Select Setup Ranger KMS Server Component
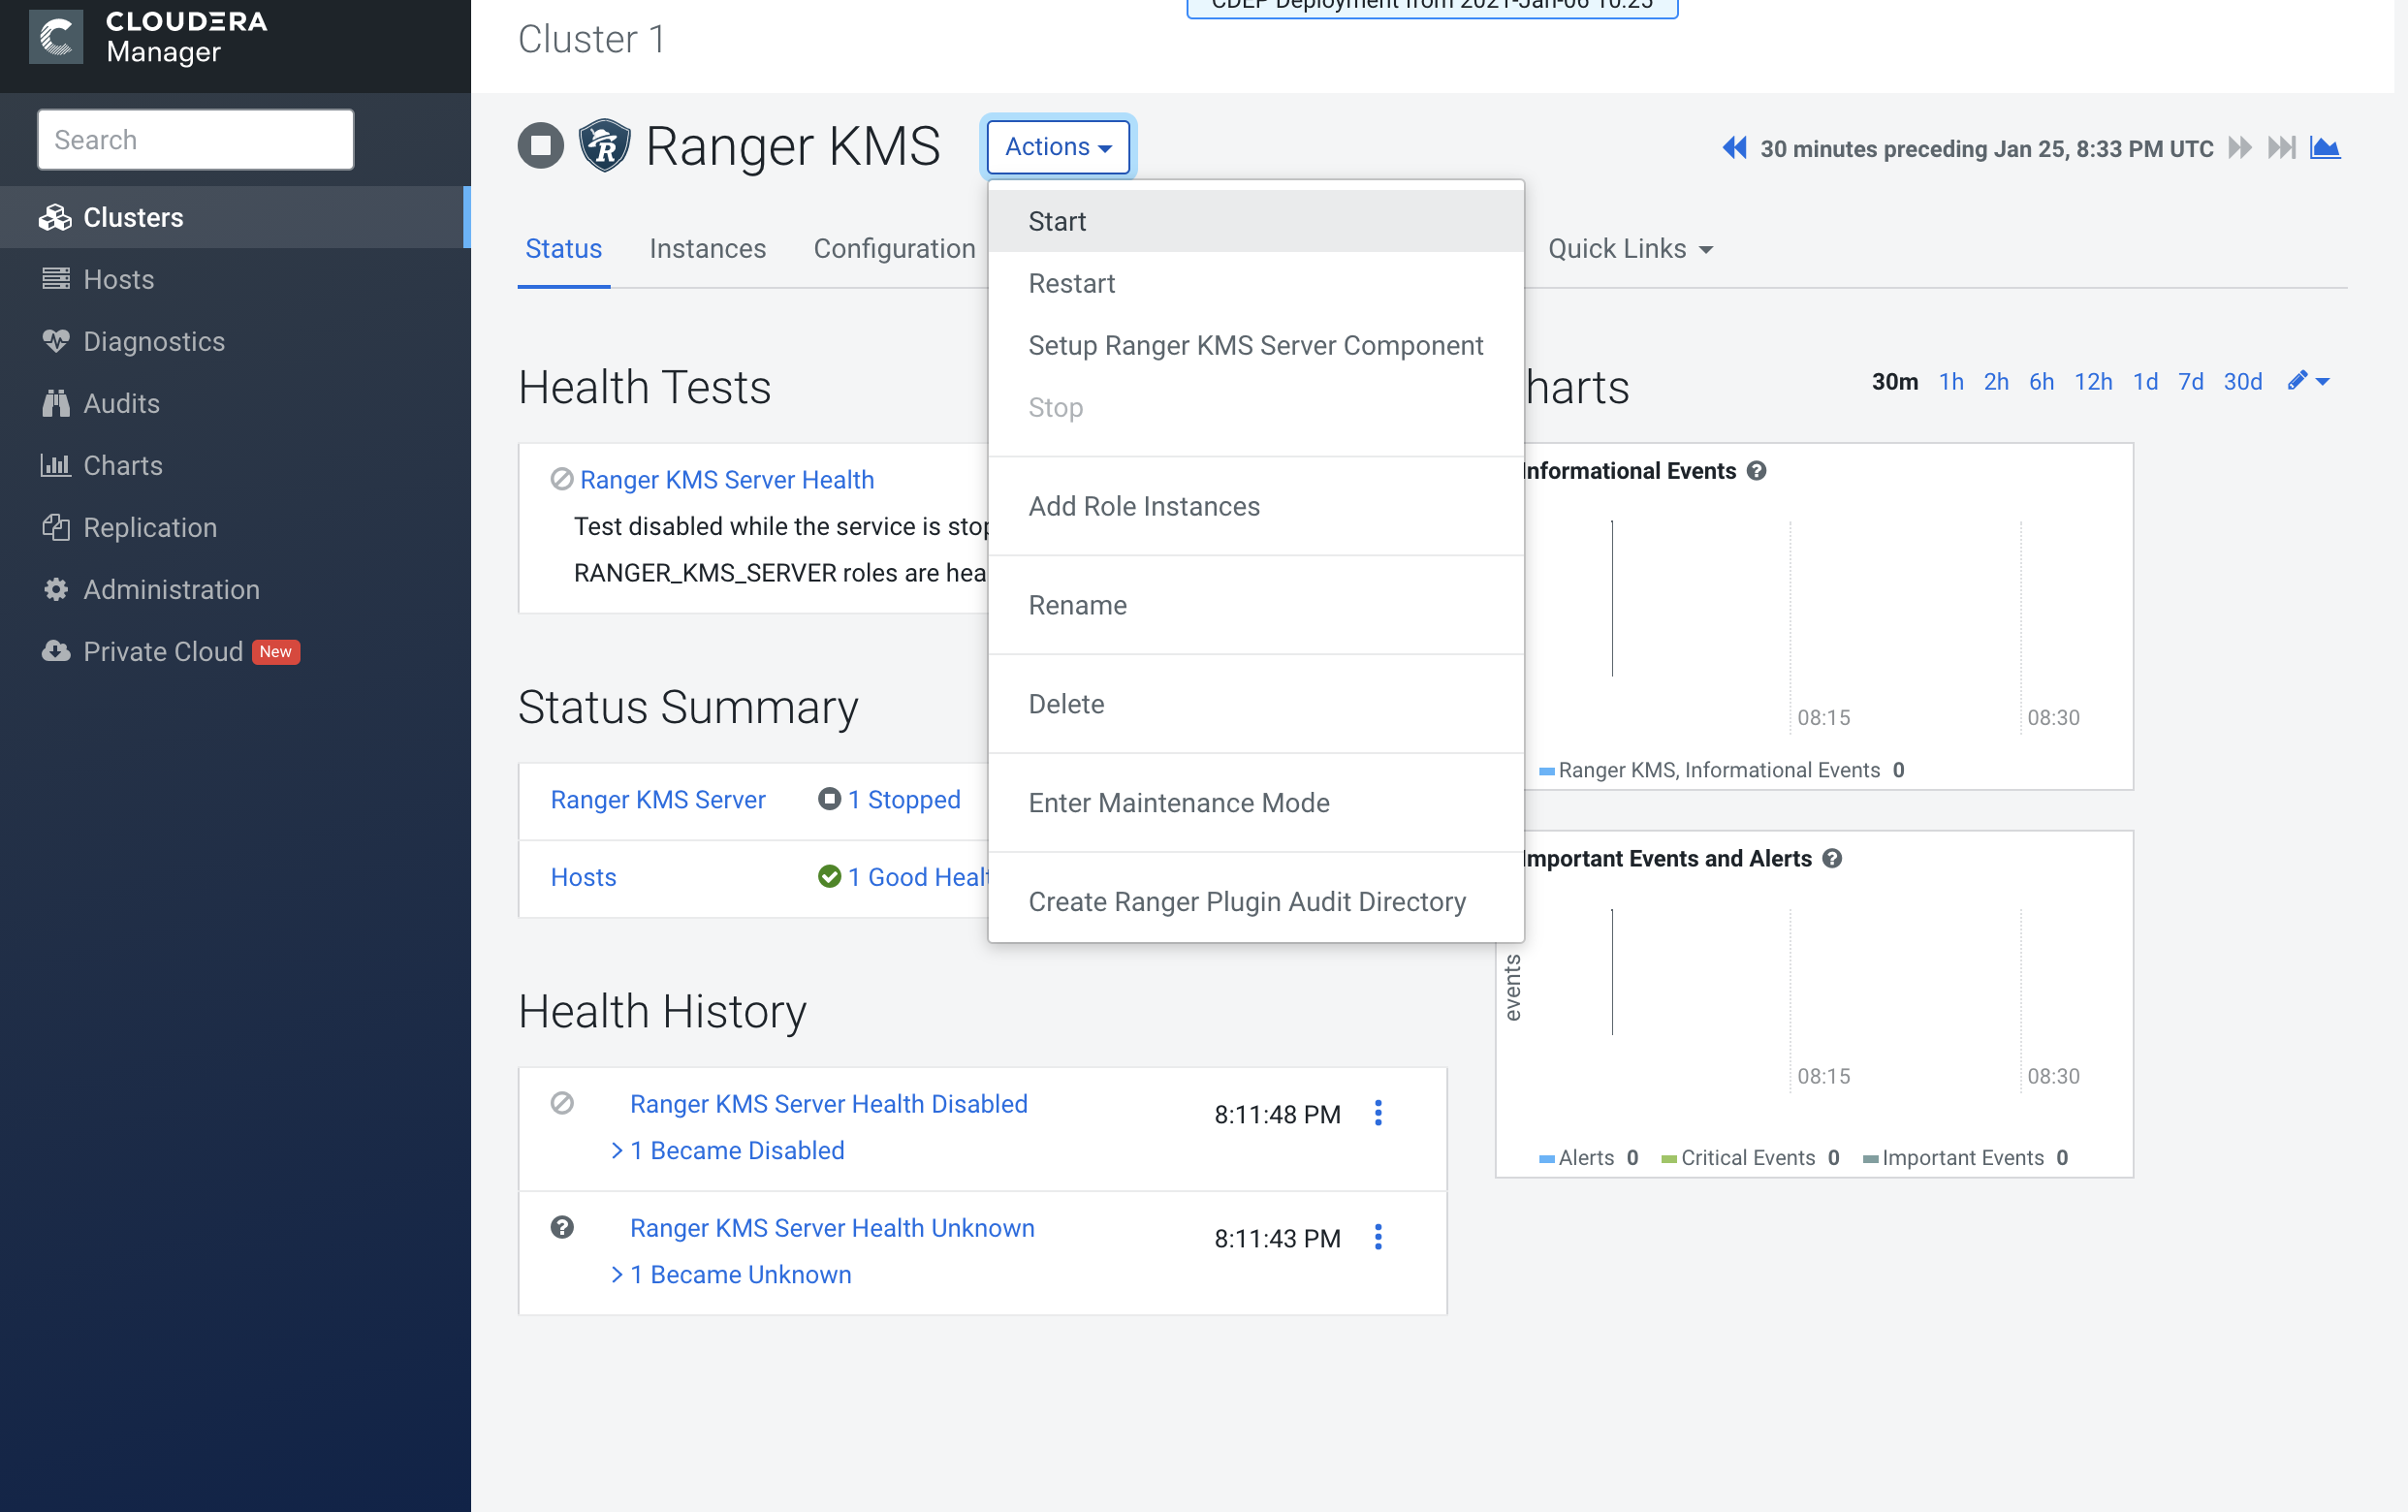This screenshot has width=2408, height=1512. tap(1256, 345)
